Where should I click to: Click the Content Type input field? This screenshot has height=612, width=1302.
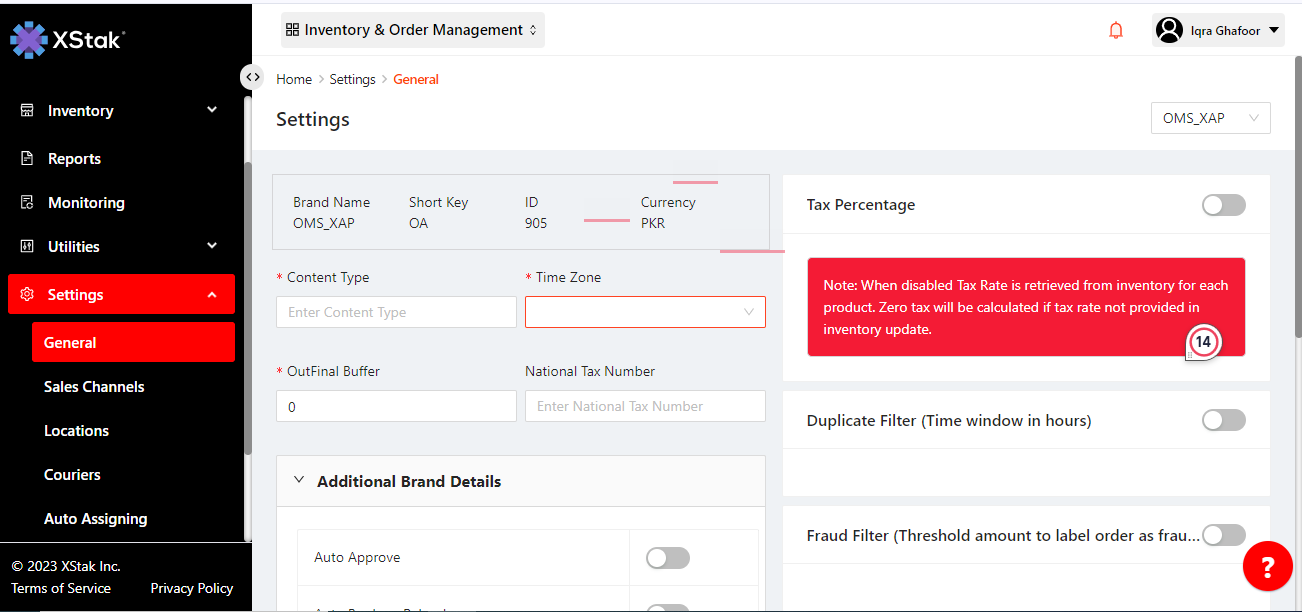(x=396, y=312)
